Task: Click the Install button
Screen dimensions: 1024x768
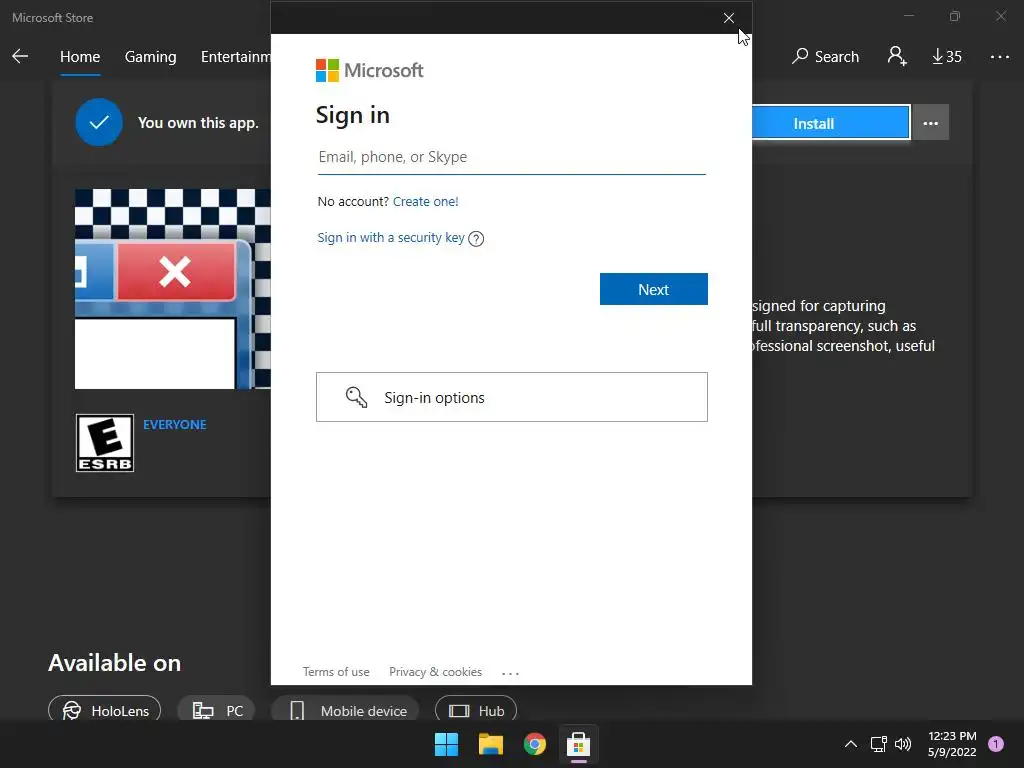Action: point(830,123)
